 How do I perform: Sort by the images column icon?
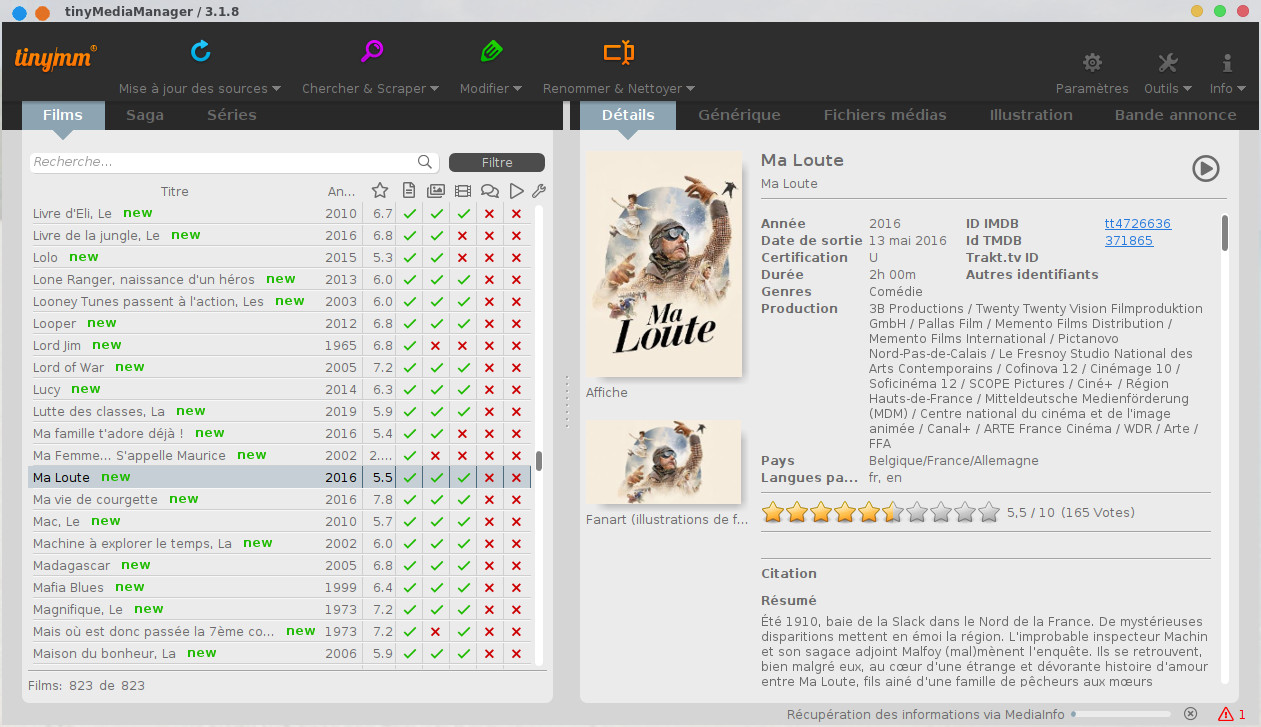[x=436, y=191]
